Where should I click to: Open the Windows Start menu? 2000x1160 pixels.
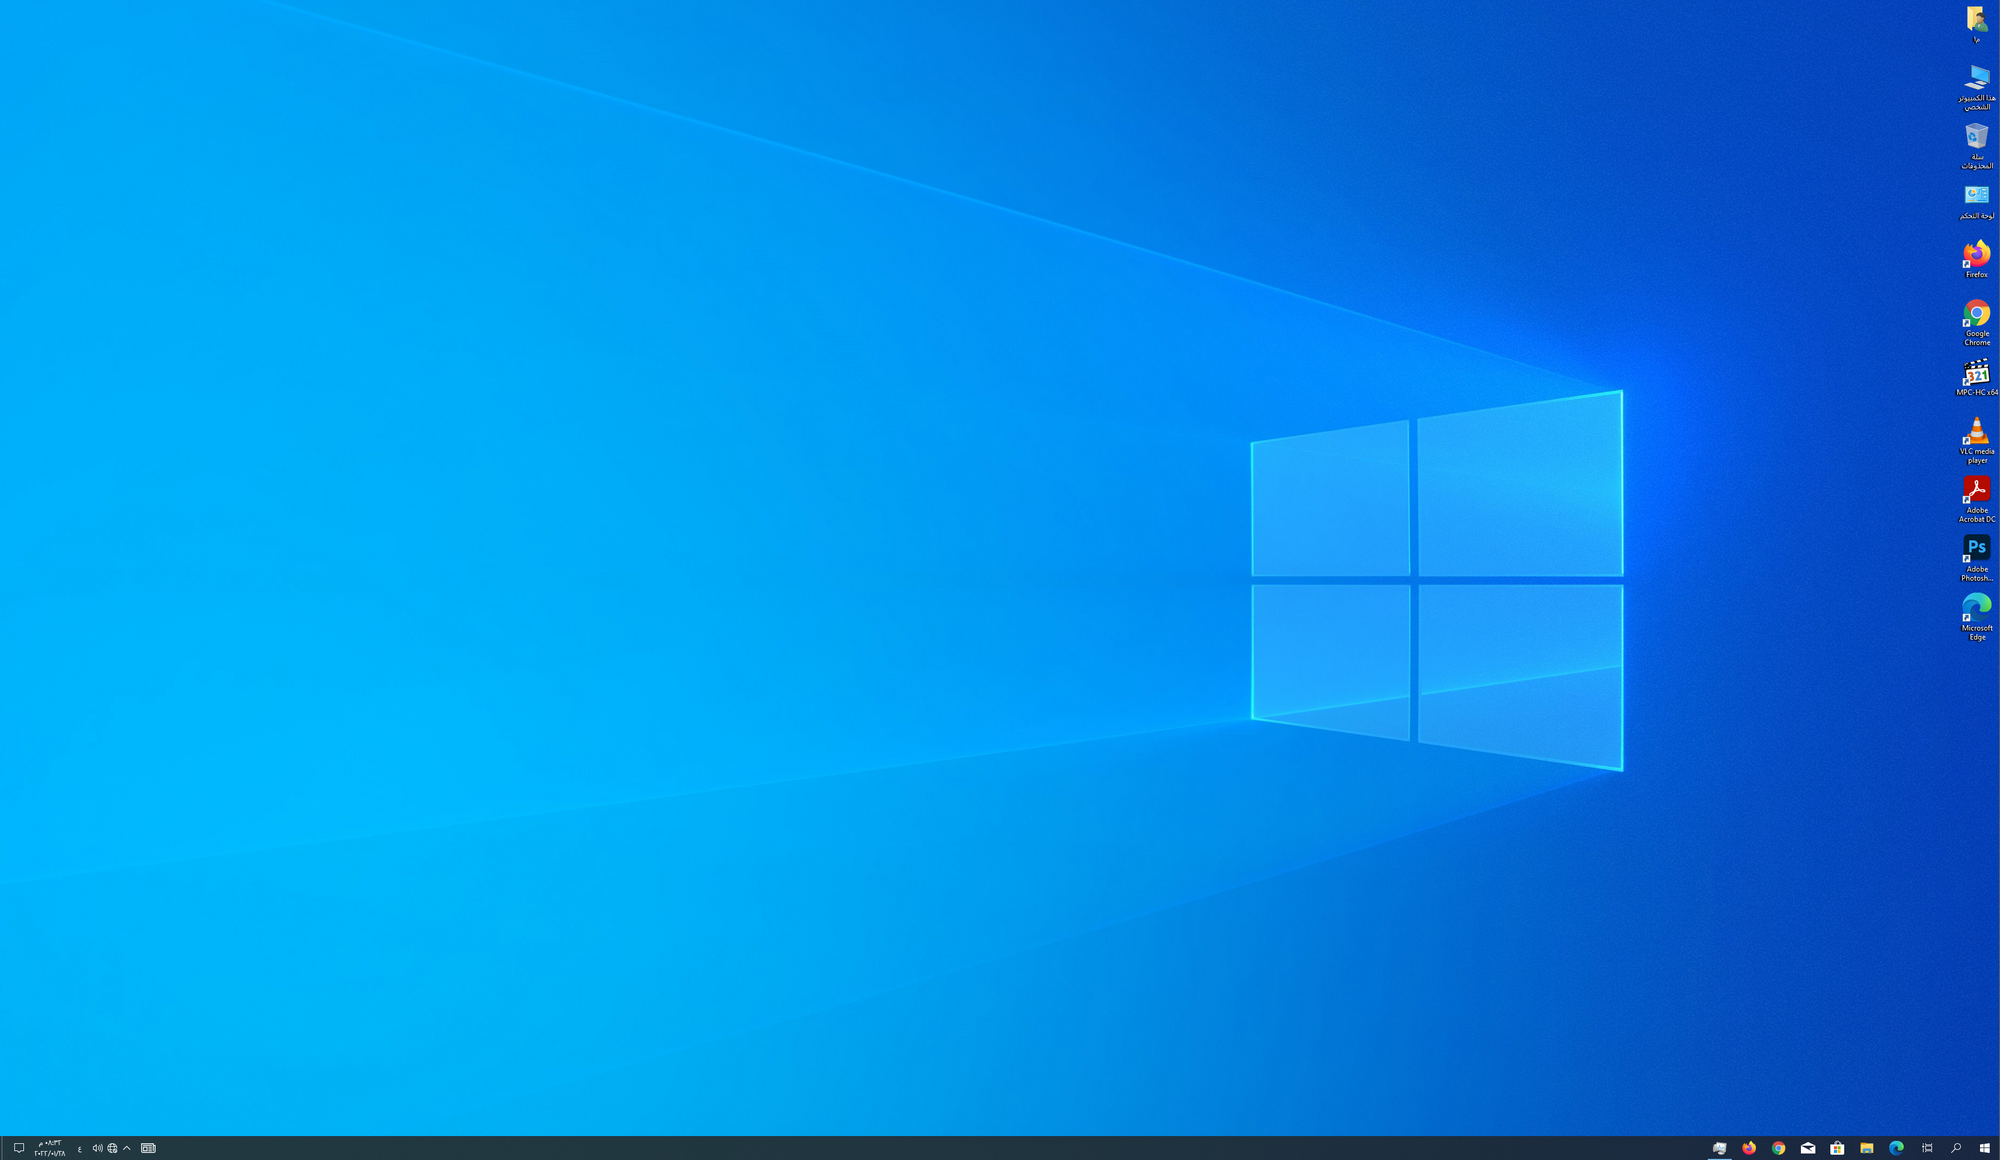click(1985, 1148)
